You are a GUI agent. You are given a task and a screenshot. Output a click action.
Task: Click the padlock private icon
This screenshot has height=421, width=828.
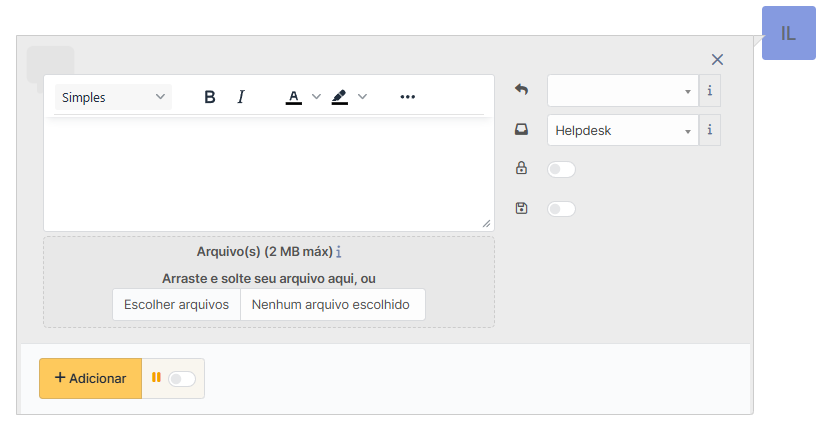click(521, 168)
